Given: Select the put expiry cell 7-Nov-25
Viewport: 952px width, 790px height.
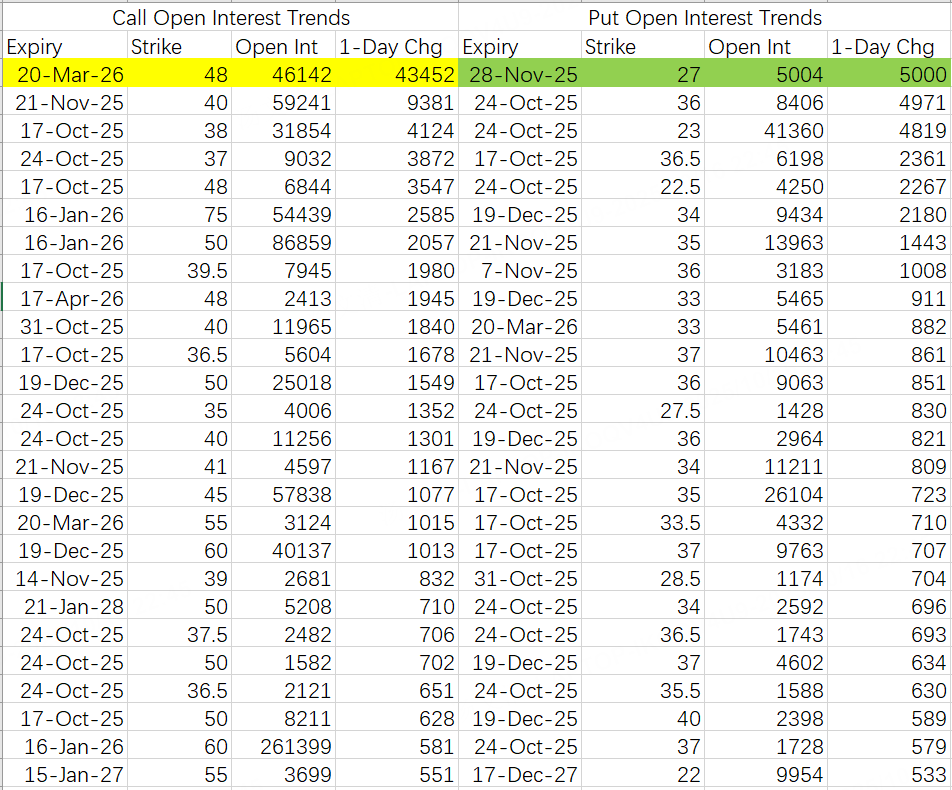Looking at the screenshot, I should (x=520, y=270).
